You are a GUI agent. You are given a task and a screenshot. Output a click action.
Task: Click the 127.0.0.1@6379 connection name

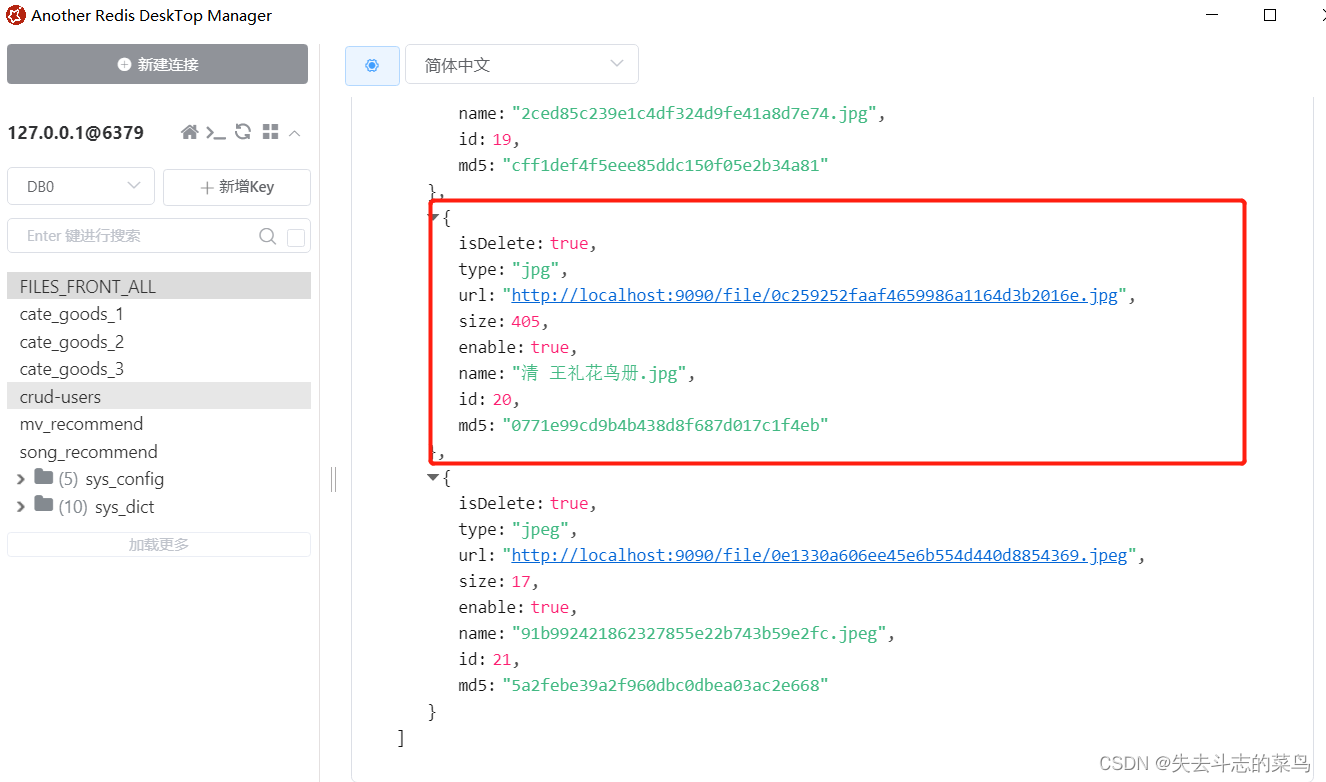[x=76, y=133]
